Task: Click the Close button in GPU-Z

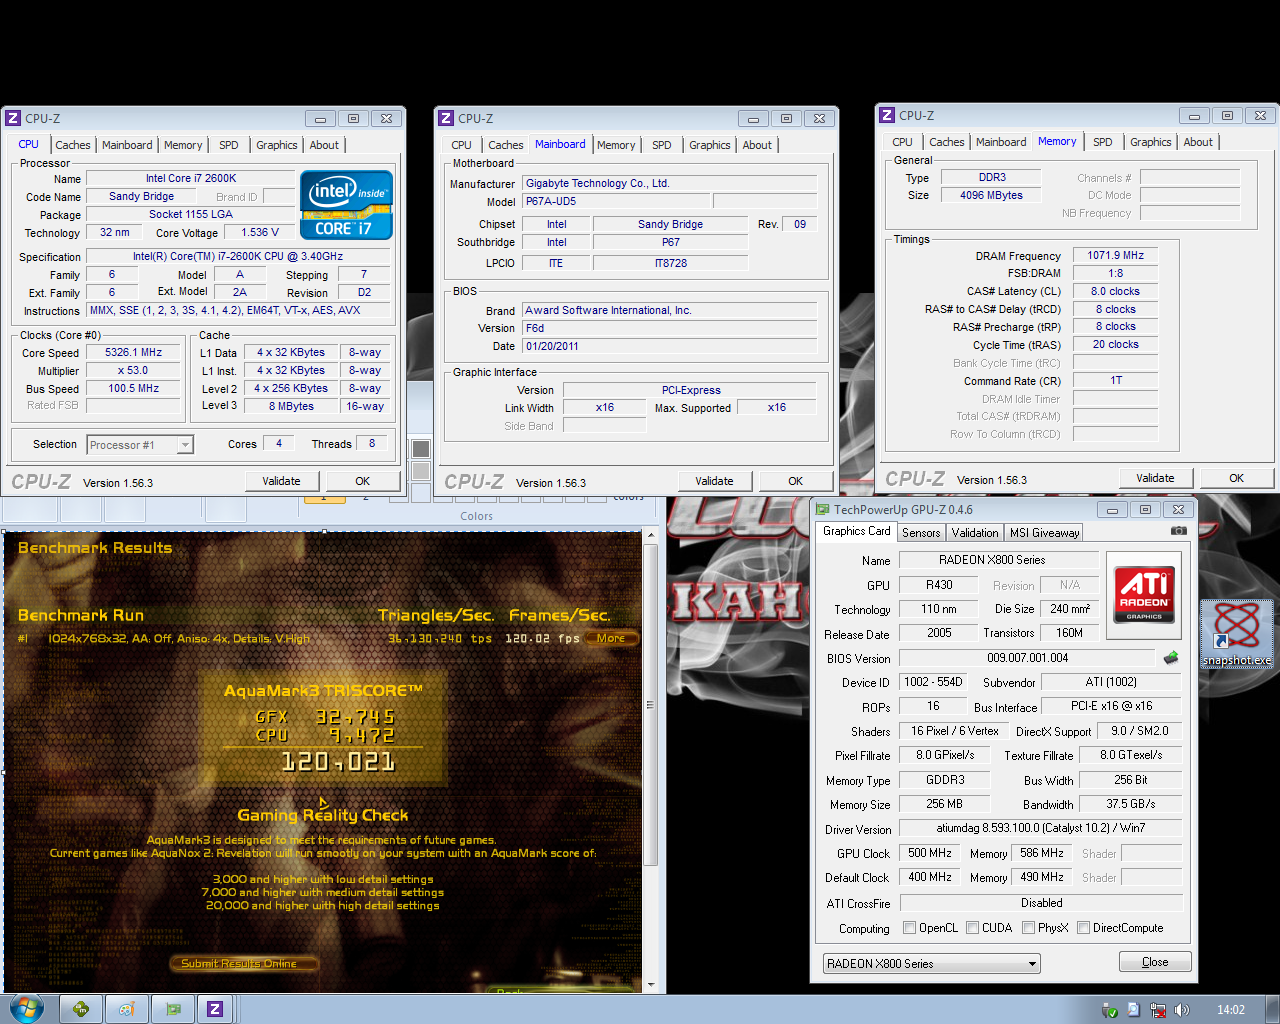Action: click(1155, 962)
